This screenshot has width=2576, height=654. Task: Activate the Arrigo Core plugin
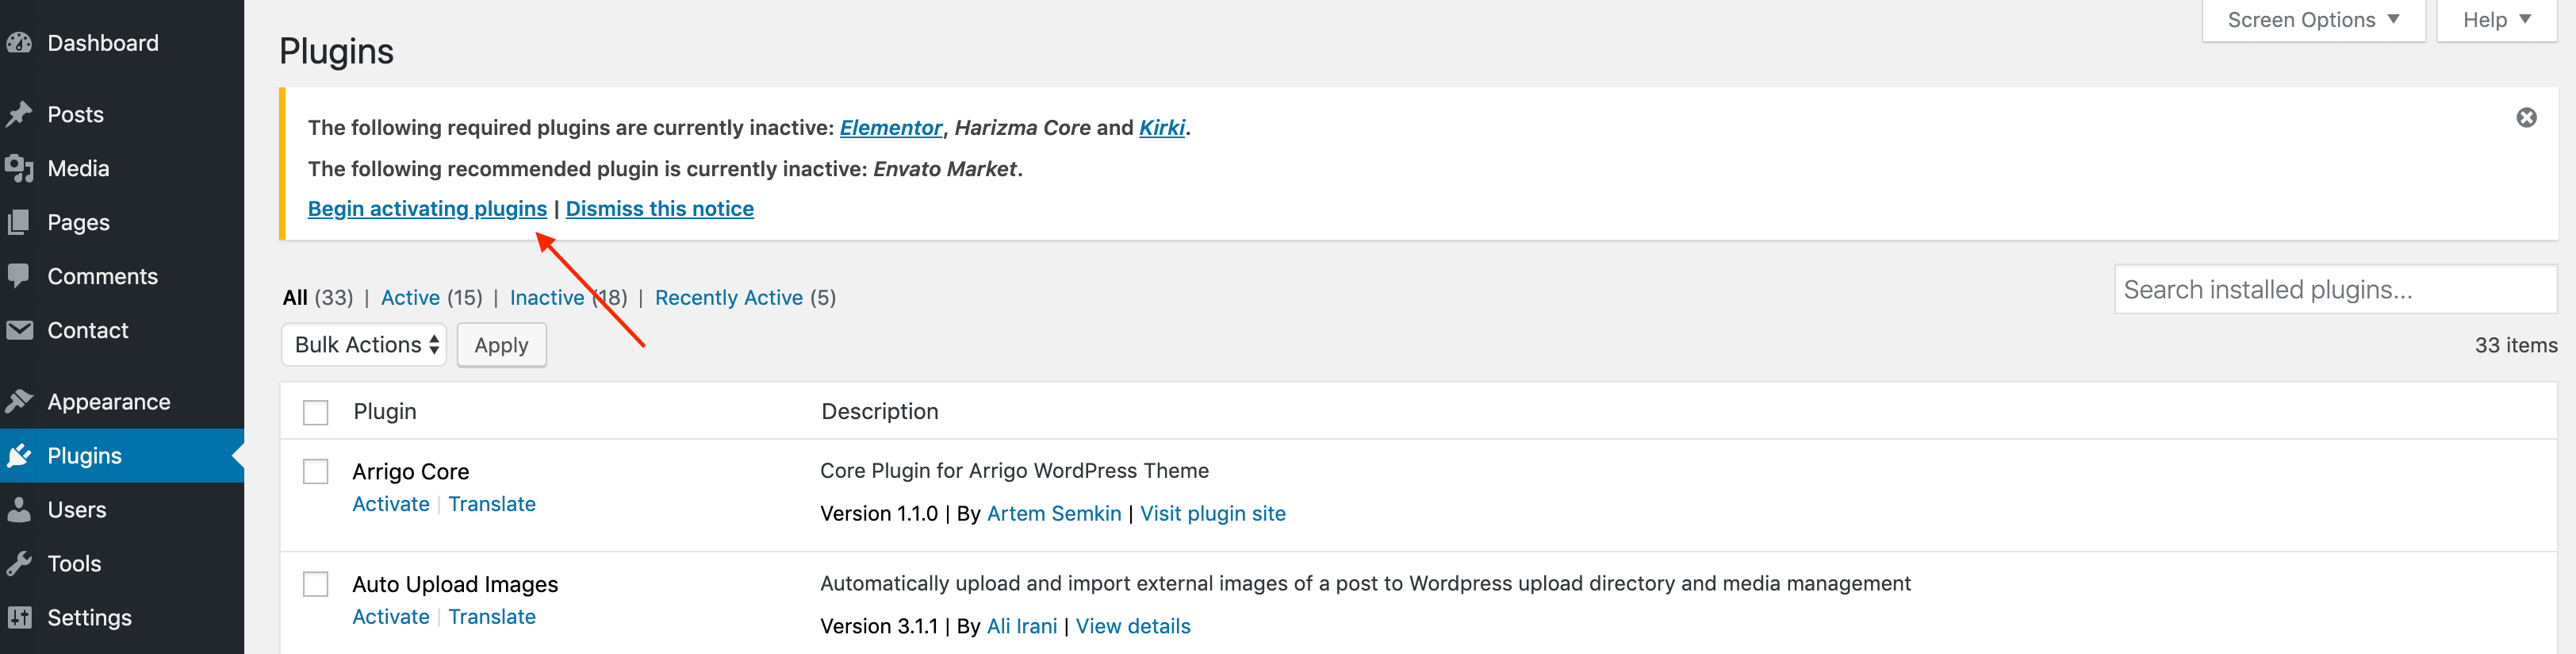391,504
